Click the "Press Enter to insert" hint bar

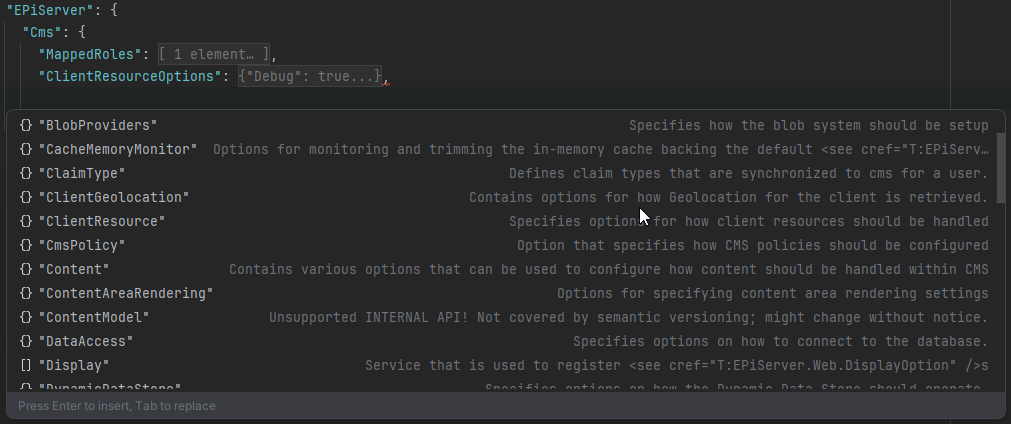(x=117, y=406)
